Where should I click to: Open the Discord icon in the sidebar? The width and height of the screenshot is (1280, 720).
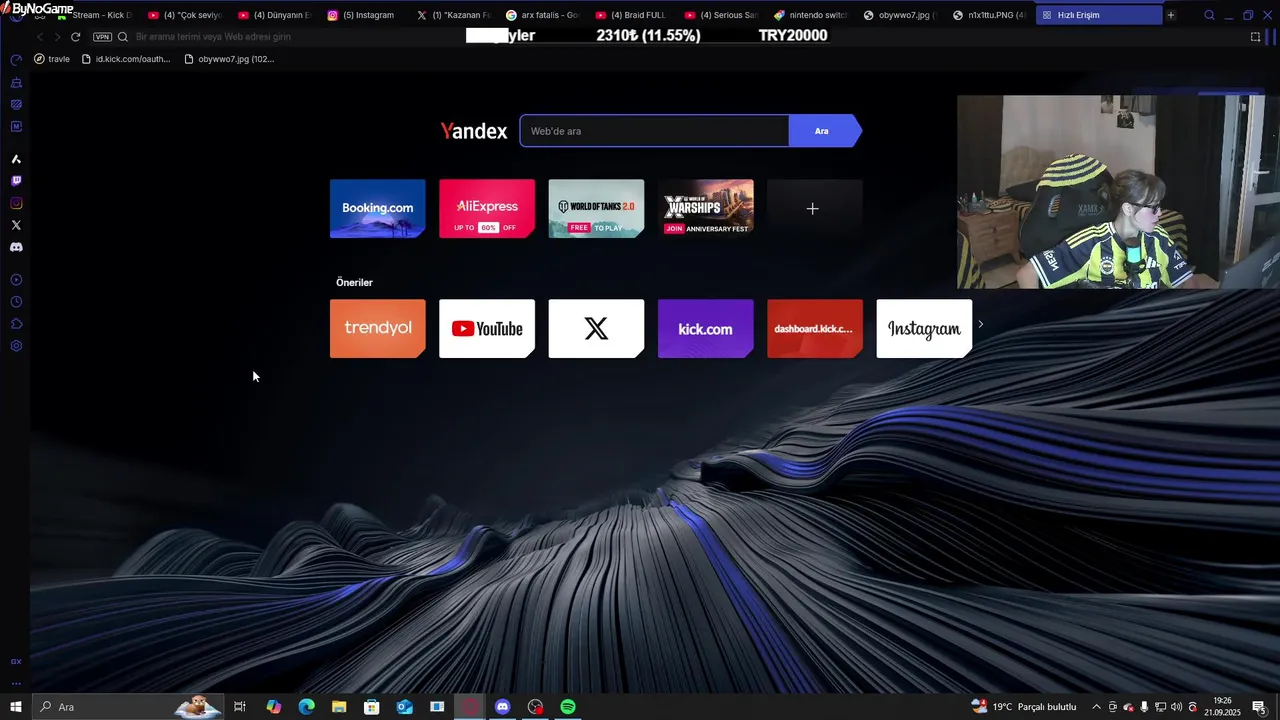pos(16,247)
